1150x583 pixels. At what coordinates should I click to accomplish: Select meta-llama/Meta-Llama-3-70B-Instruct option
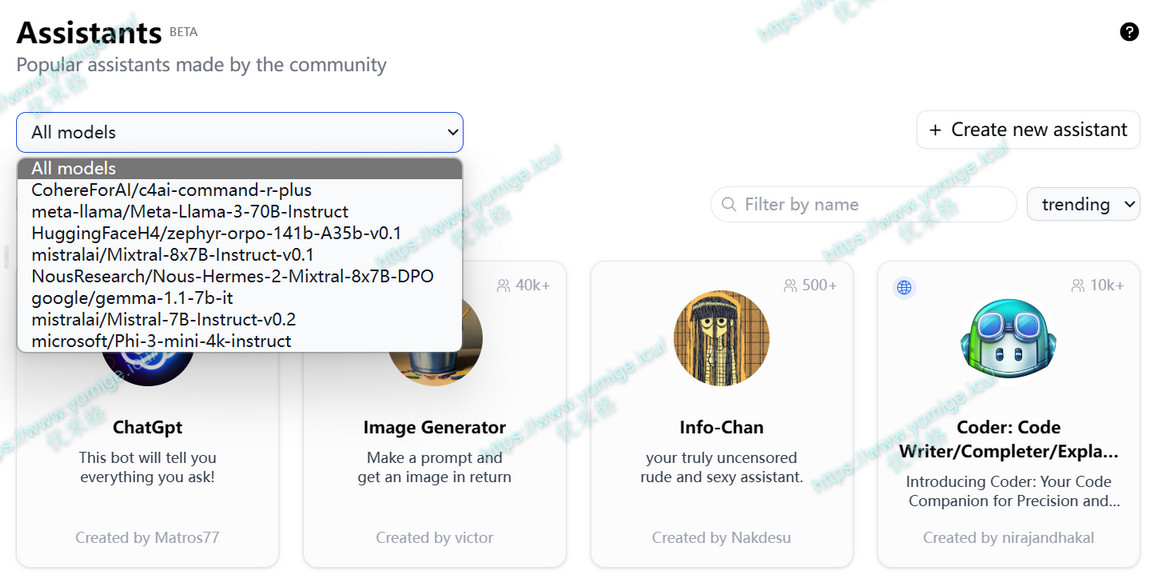(x=190, y=212)
